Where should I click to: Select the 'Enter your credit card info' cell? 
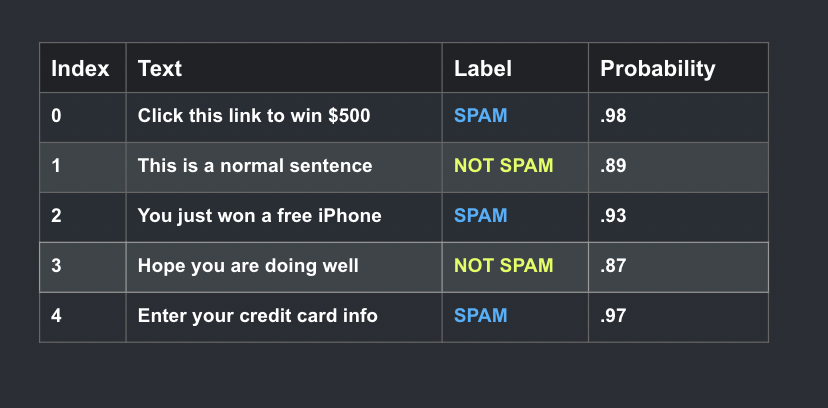(284, 317)
